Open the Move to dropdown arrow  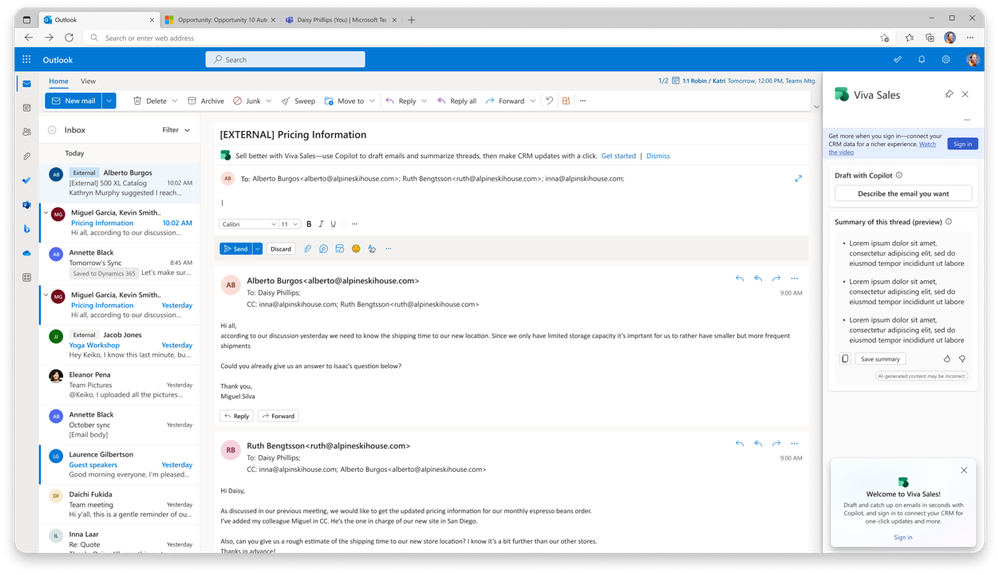[x=371, y=101]
